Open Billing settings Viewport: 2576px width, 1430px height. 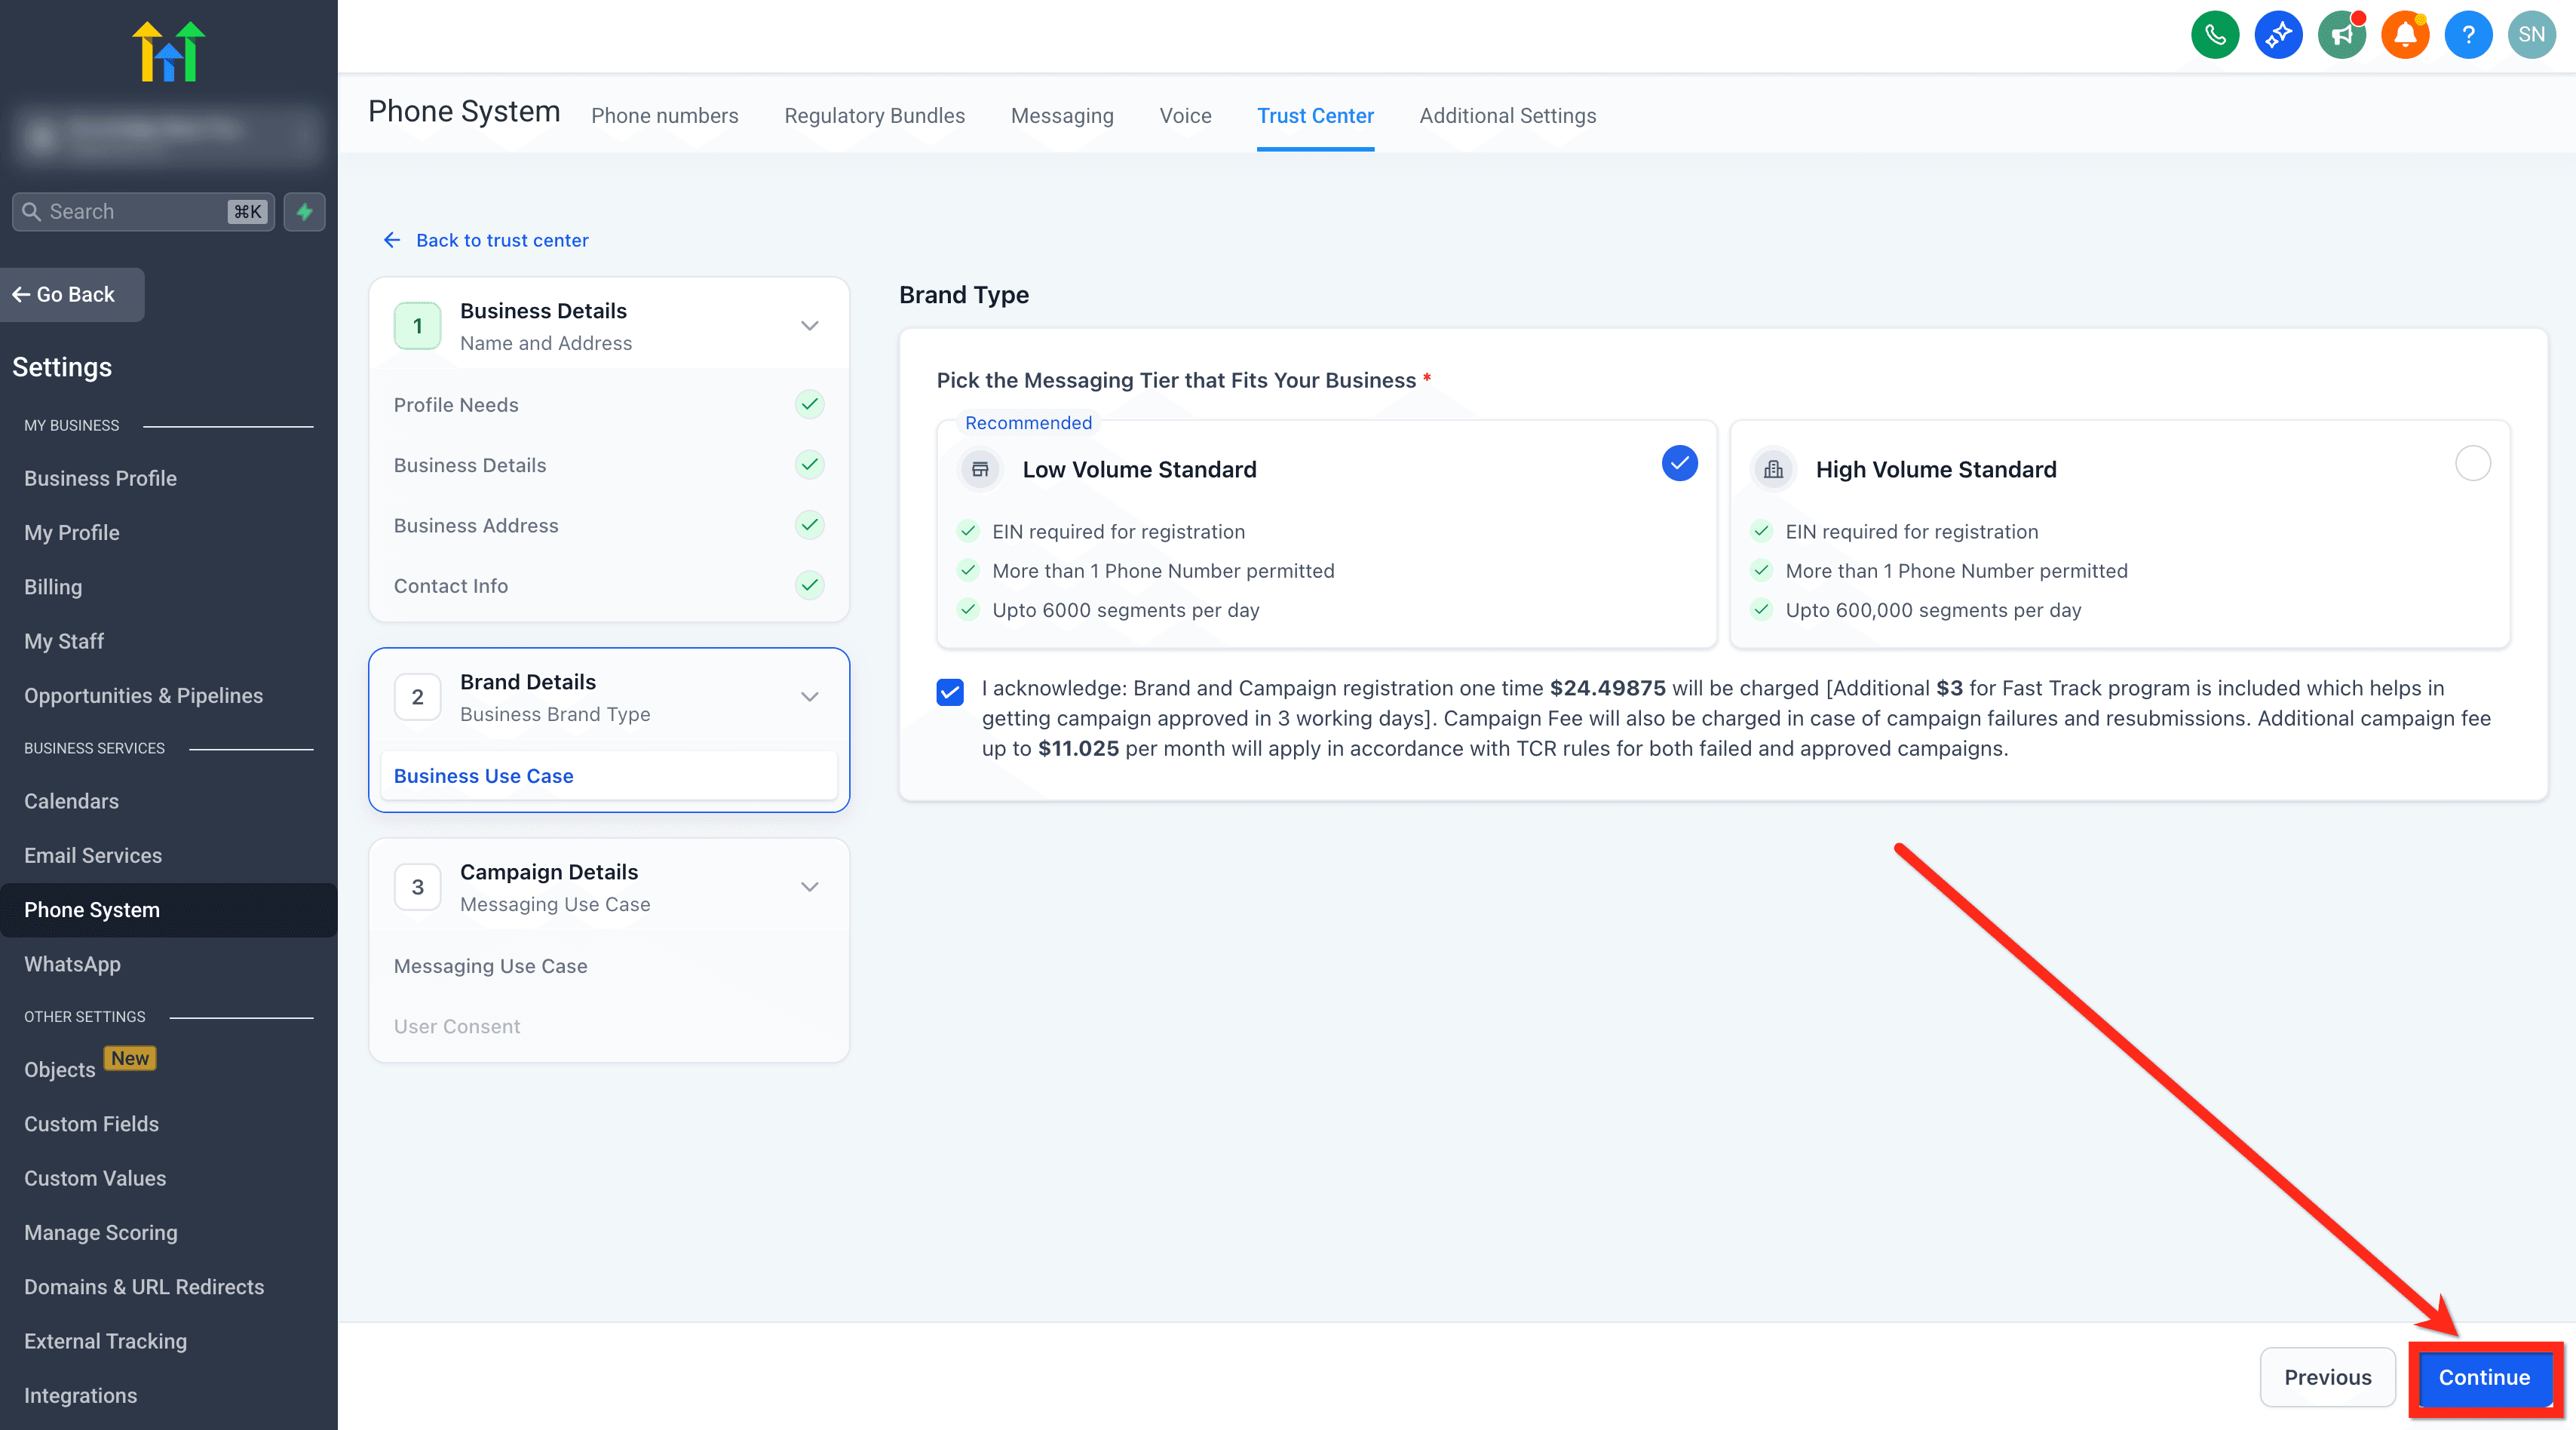pyautogui.click(x=53, y=587)
